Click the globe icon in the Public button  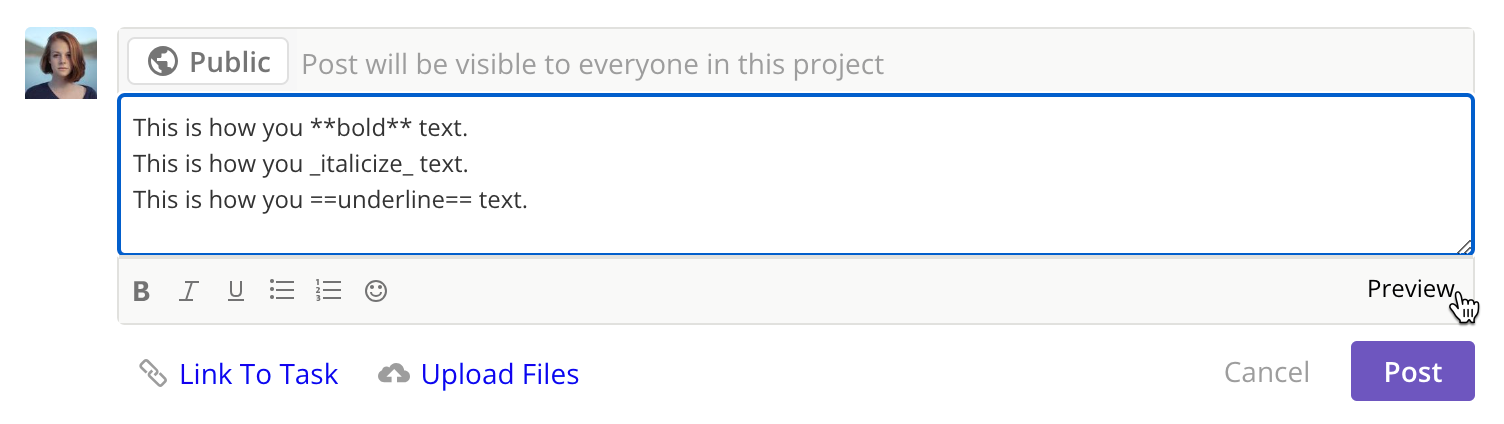(162, 62)
